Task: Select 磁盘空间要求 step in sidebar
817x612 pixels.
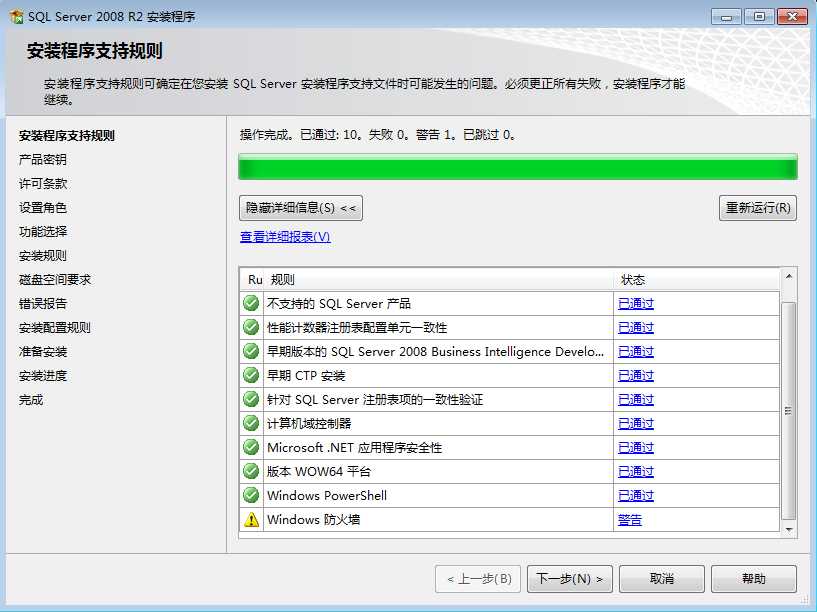Action: [x=55, y=279]
